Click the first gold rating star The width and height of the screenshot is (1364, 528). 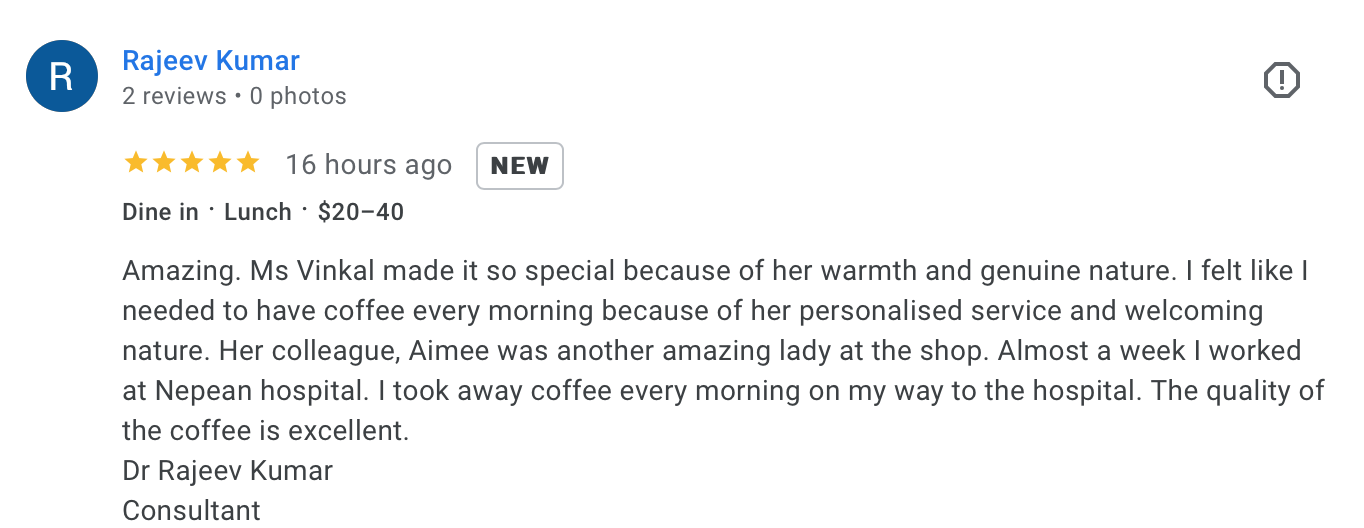pos(135,163)
